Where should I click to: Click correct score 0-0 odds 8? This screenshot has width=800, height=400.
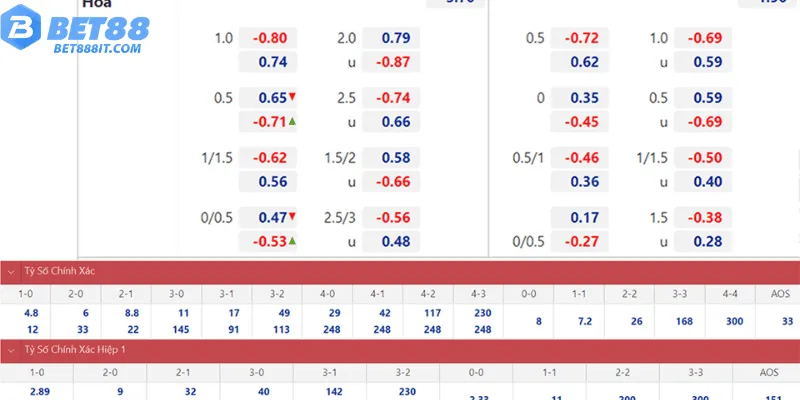point(539,321)
